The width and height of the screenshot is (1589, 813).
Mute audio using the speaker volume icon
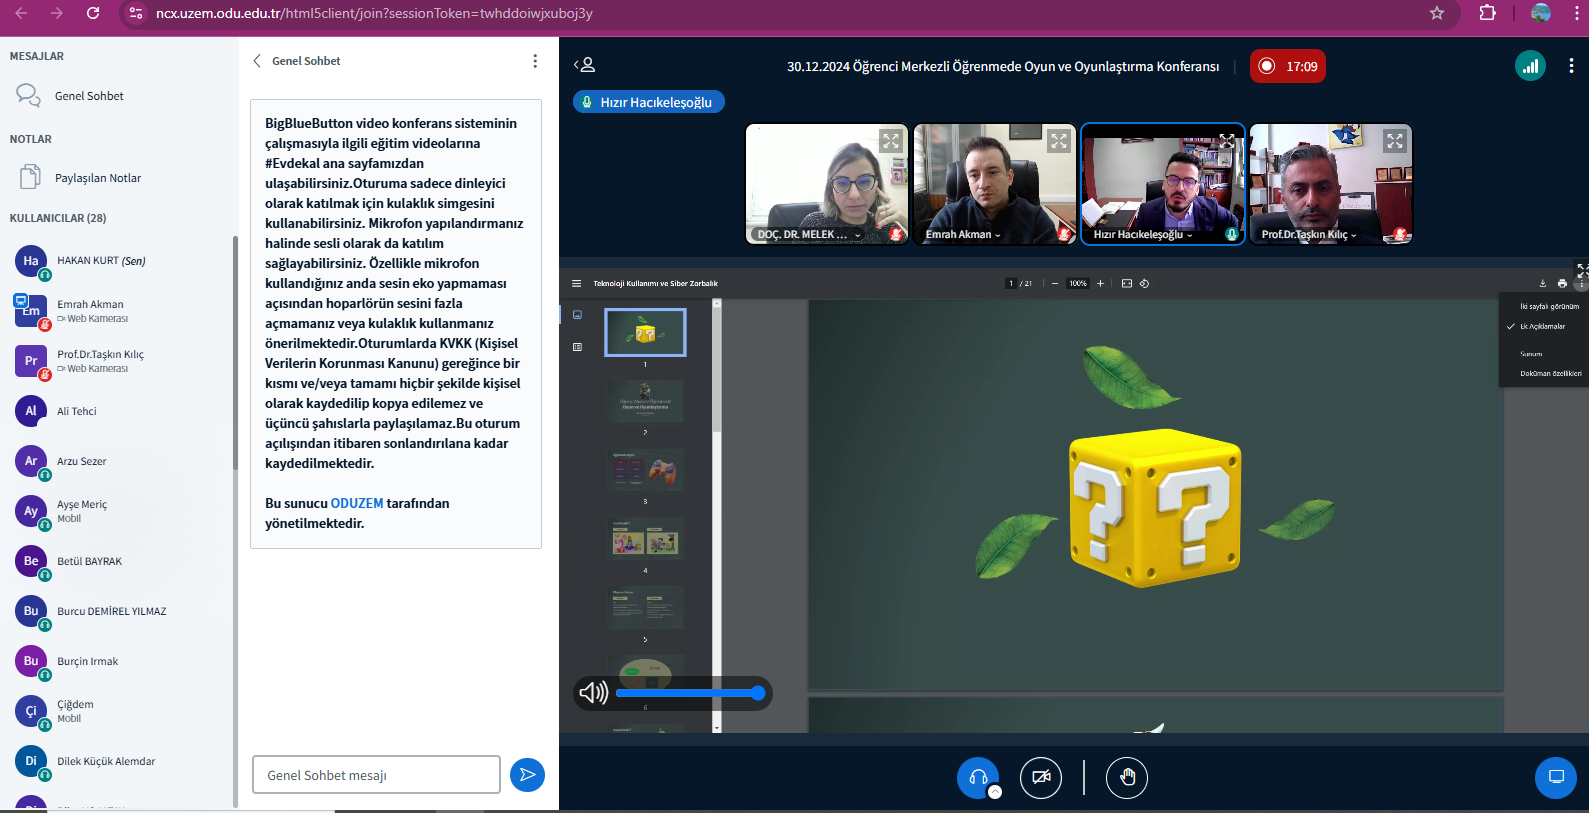tap(593, 693)
